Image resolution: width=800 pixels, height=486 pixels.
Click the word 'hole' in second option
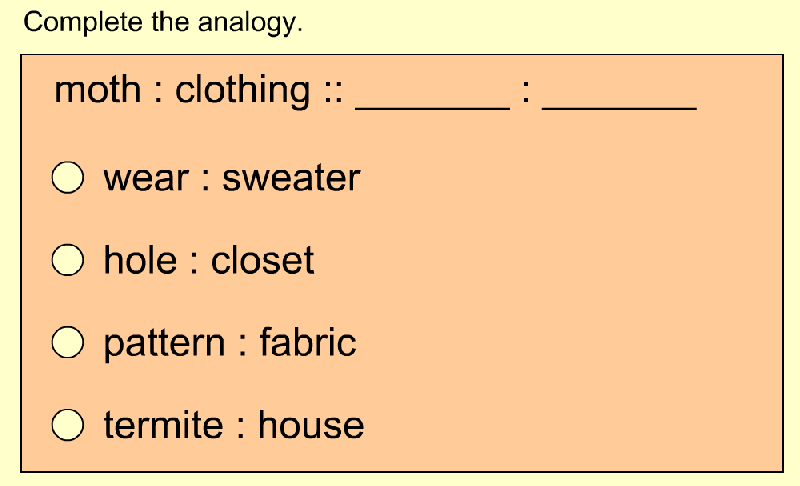pyautogui.click(x=140, y=260)
